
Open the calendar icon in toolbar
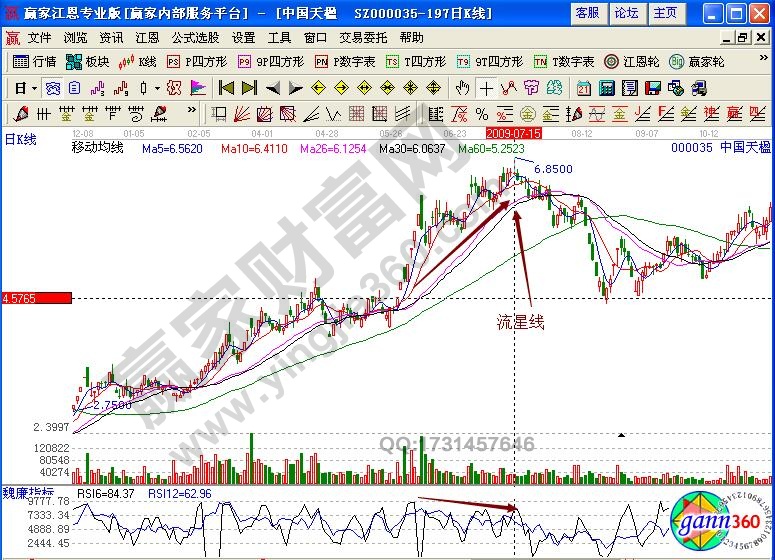[584, 87]
